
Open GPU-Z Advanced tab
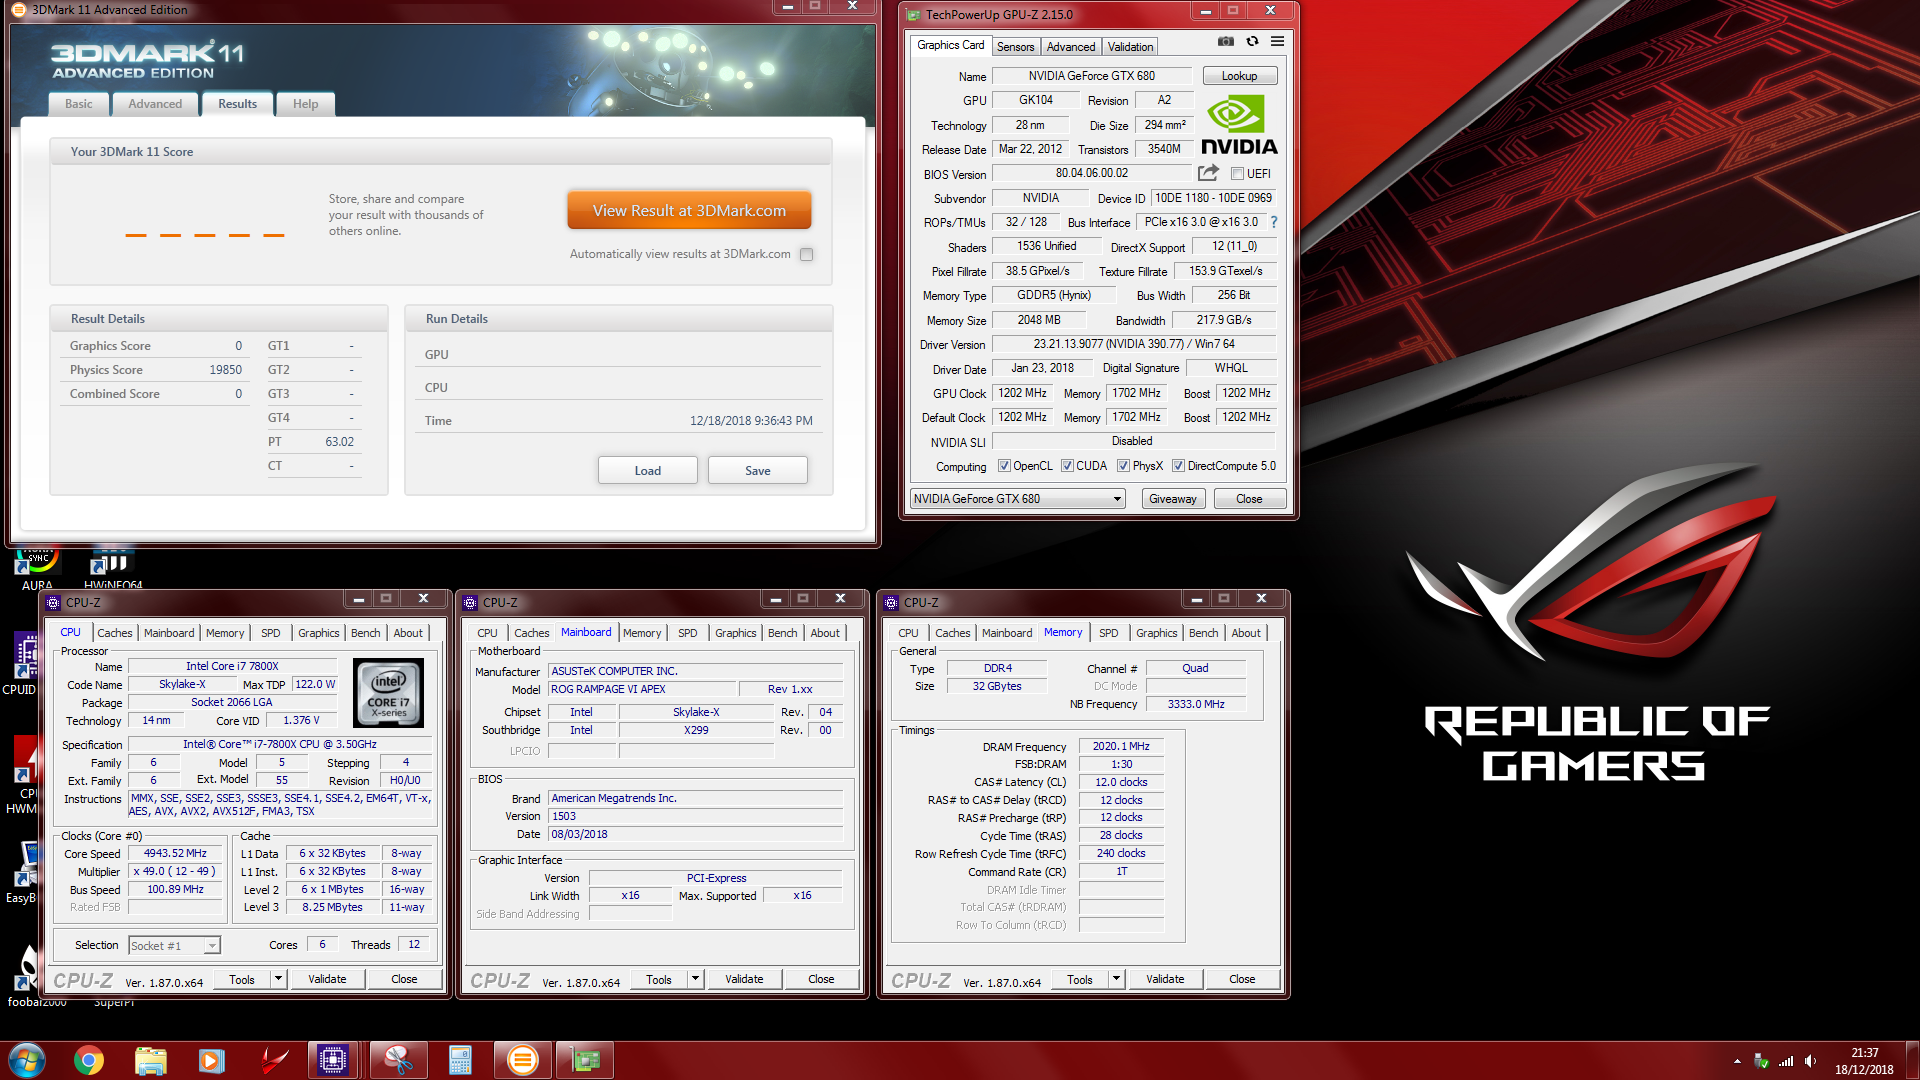(1070, 47)
